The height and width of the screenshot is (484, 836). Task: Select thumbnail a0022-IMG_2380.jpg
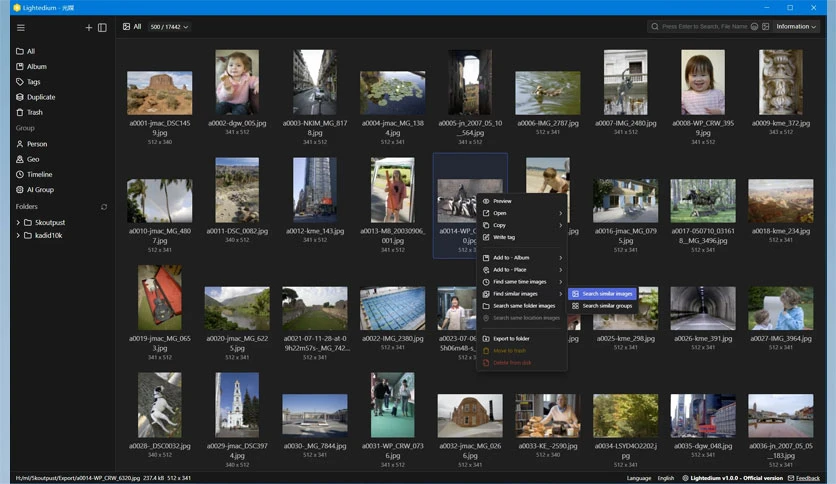392,309
